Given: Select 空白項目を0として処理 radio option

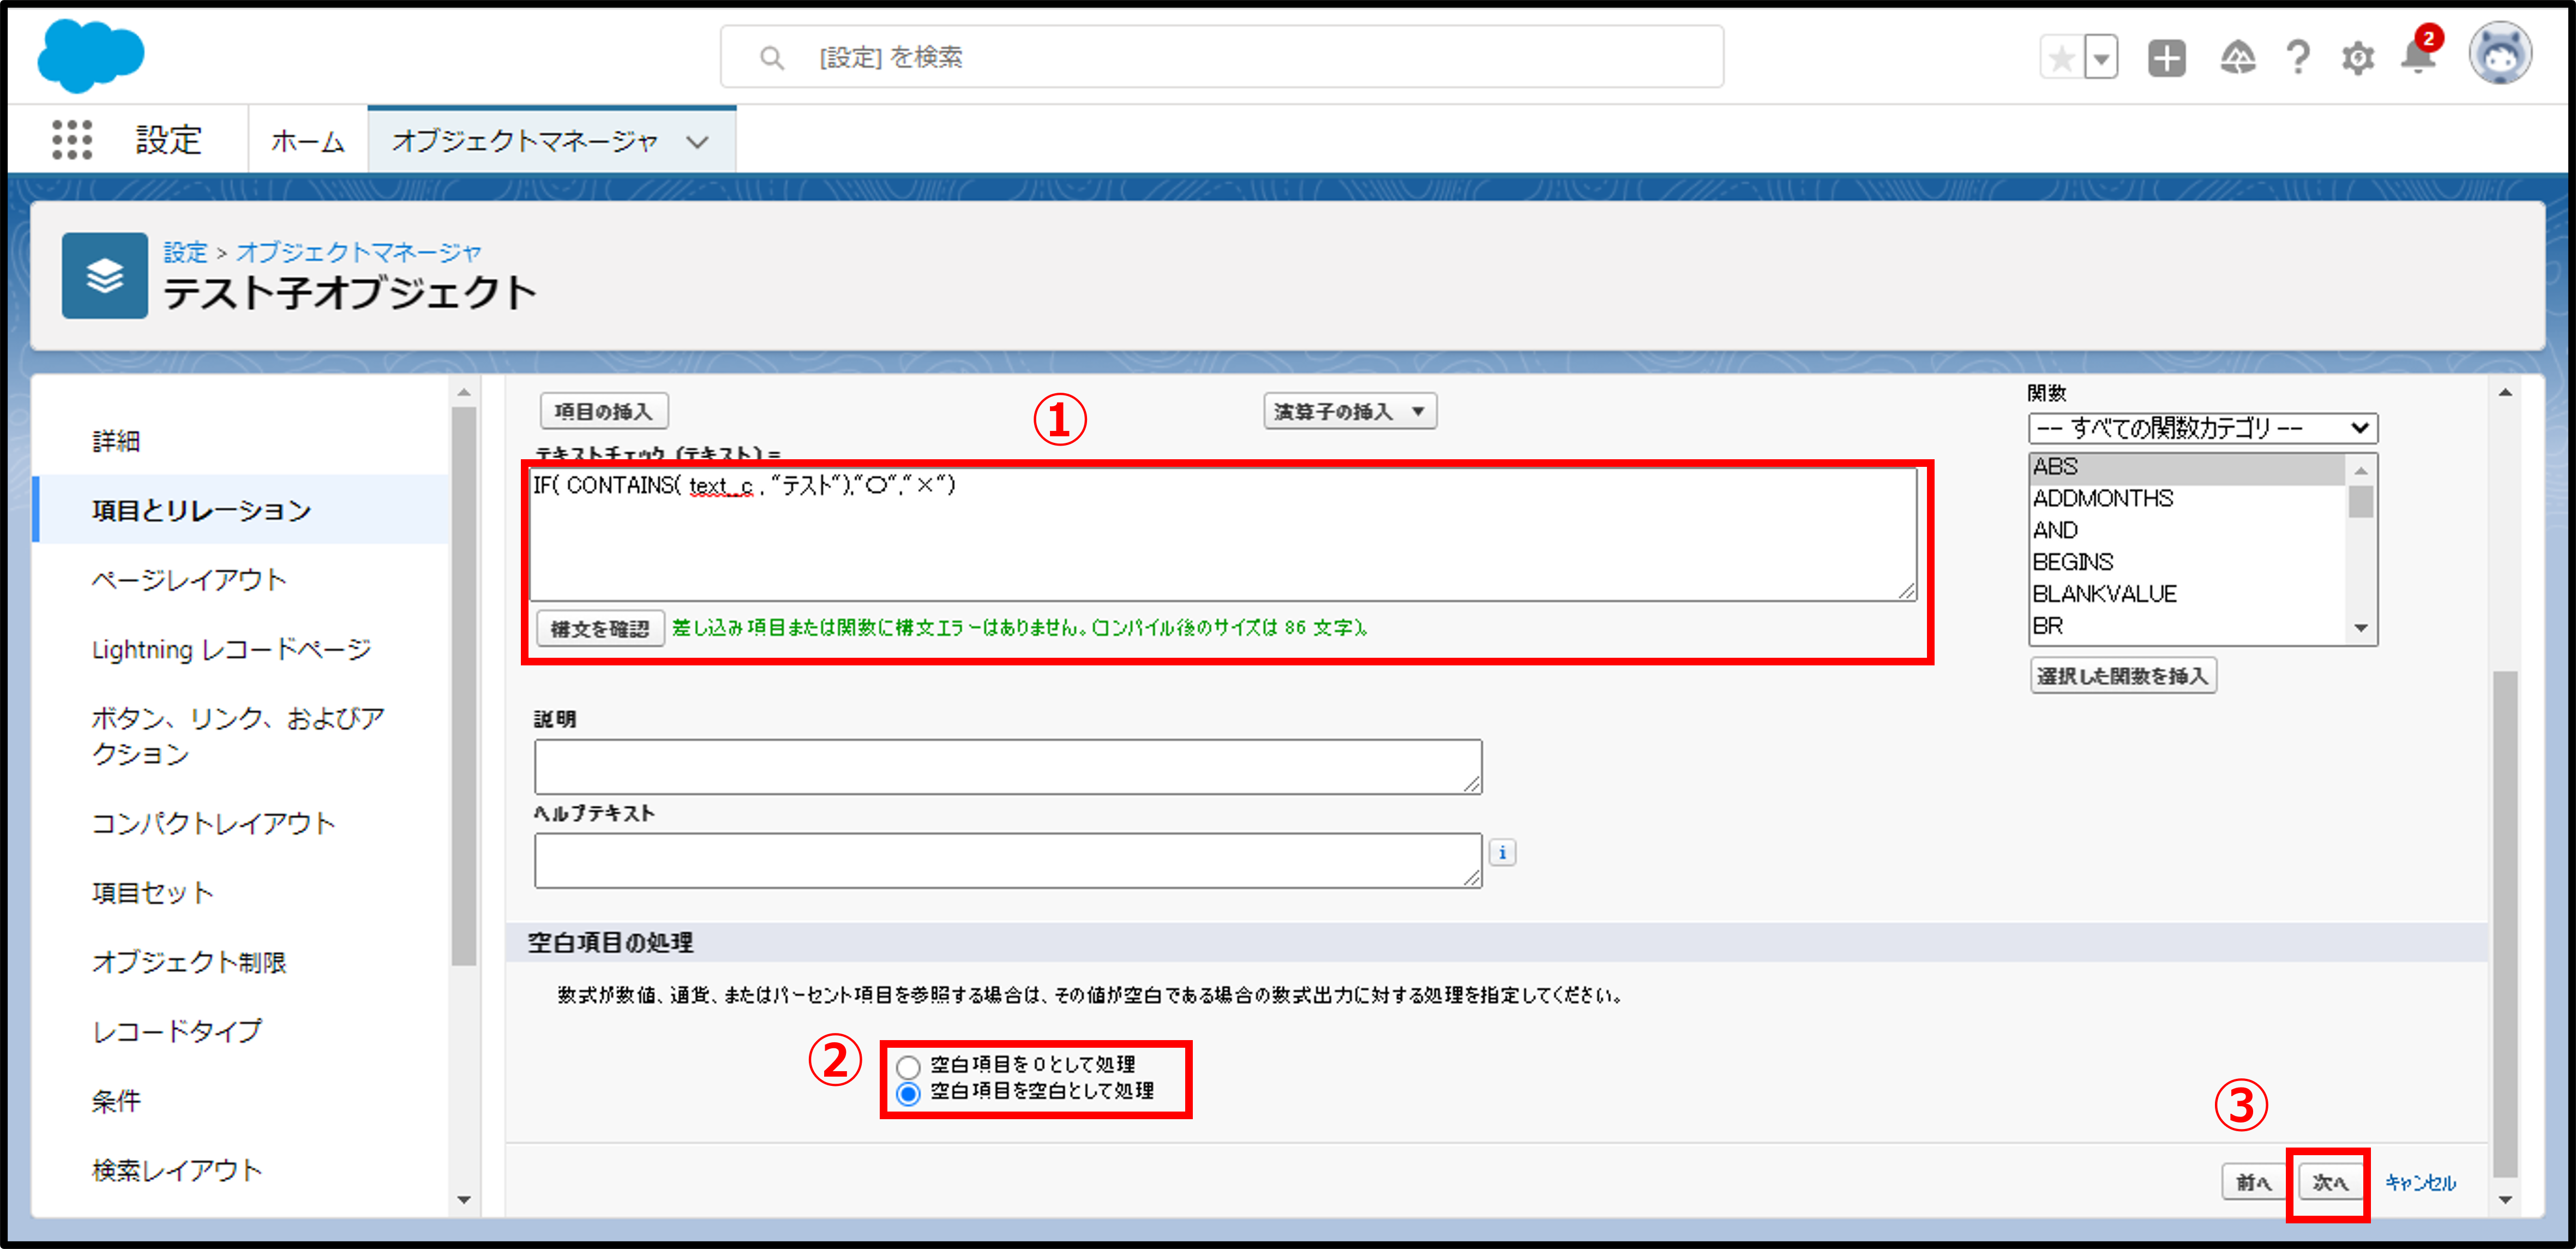Looking at the screenshot, I should pos(908,1066).
